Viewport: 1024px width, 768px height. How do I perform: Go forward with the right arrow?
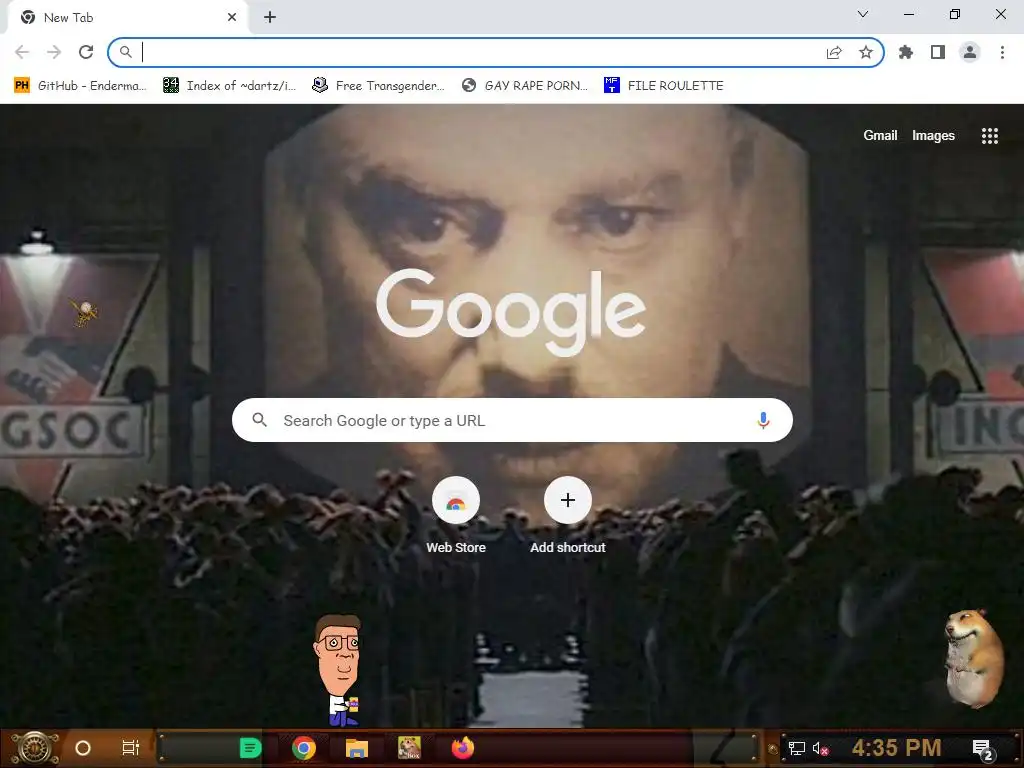coord(54,52)
